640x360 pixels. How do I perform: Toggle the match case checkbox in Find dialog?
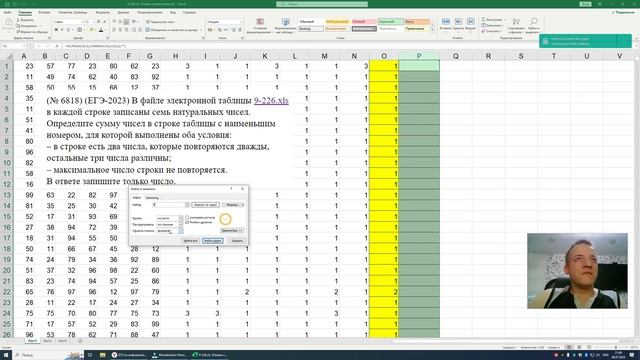tap(187, 218)
